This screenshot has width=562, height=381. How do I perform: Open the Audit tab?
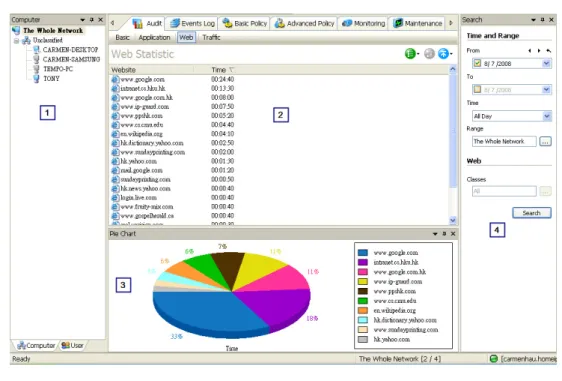coord(147,23)
